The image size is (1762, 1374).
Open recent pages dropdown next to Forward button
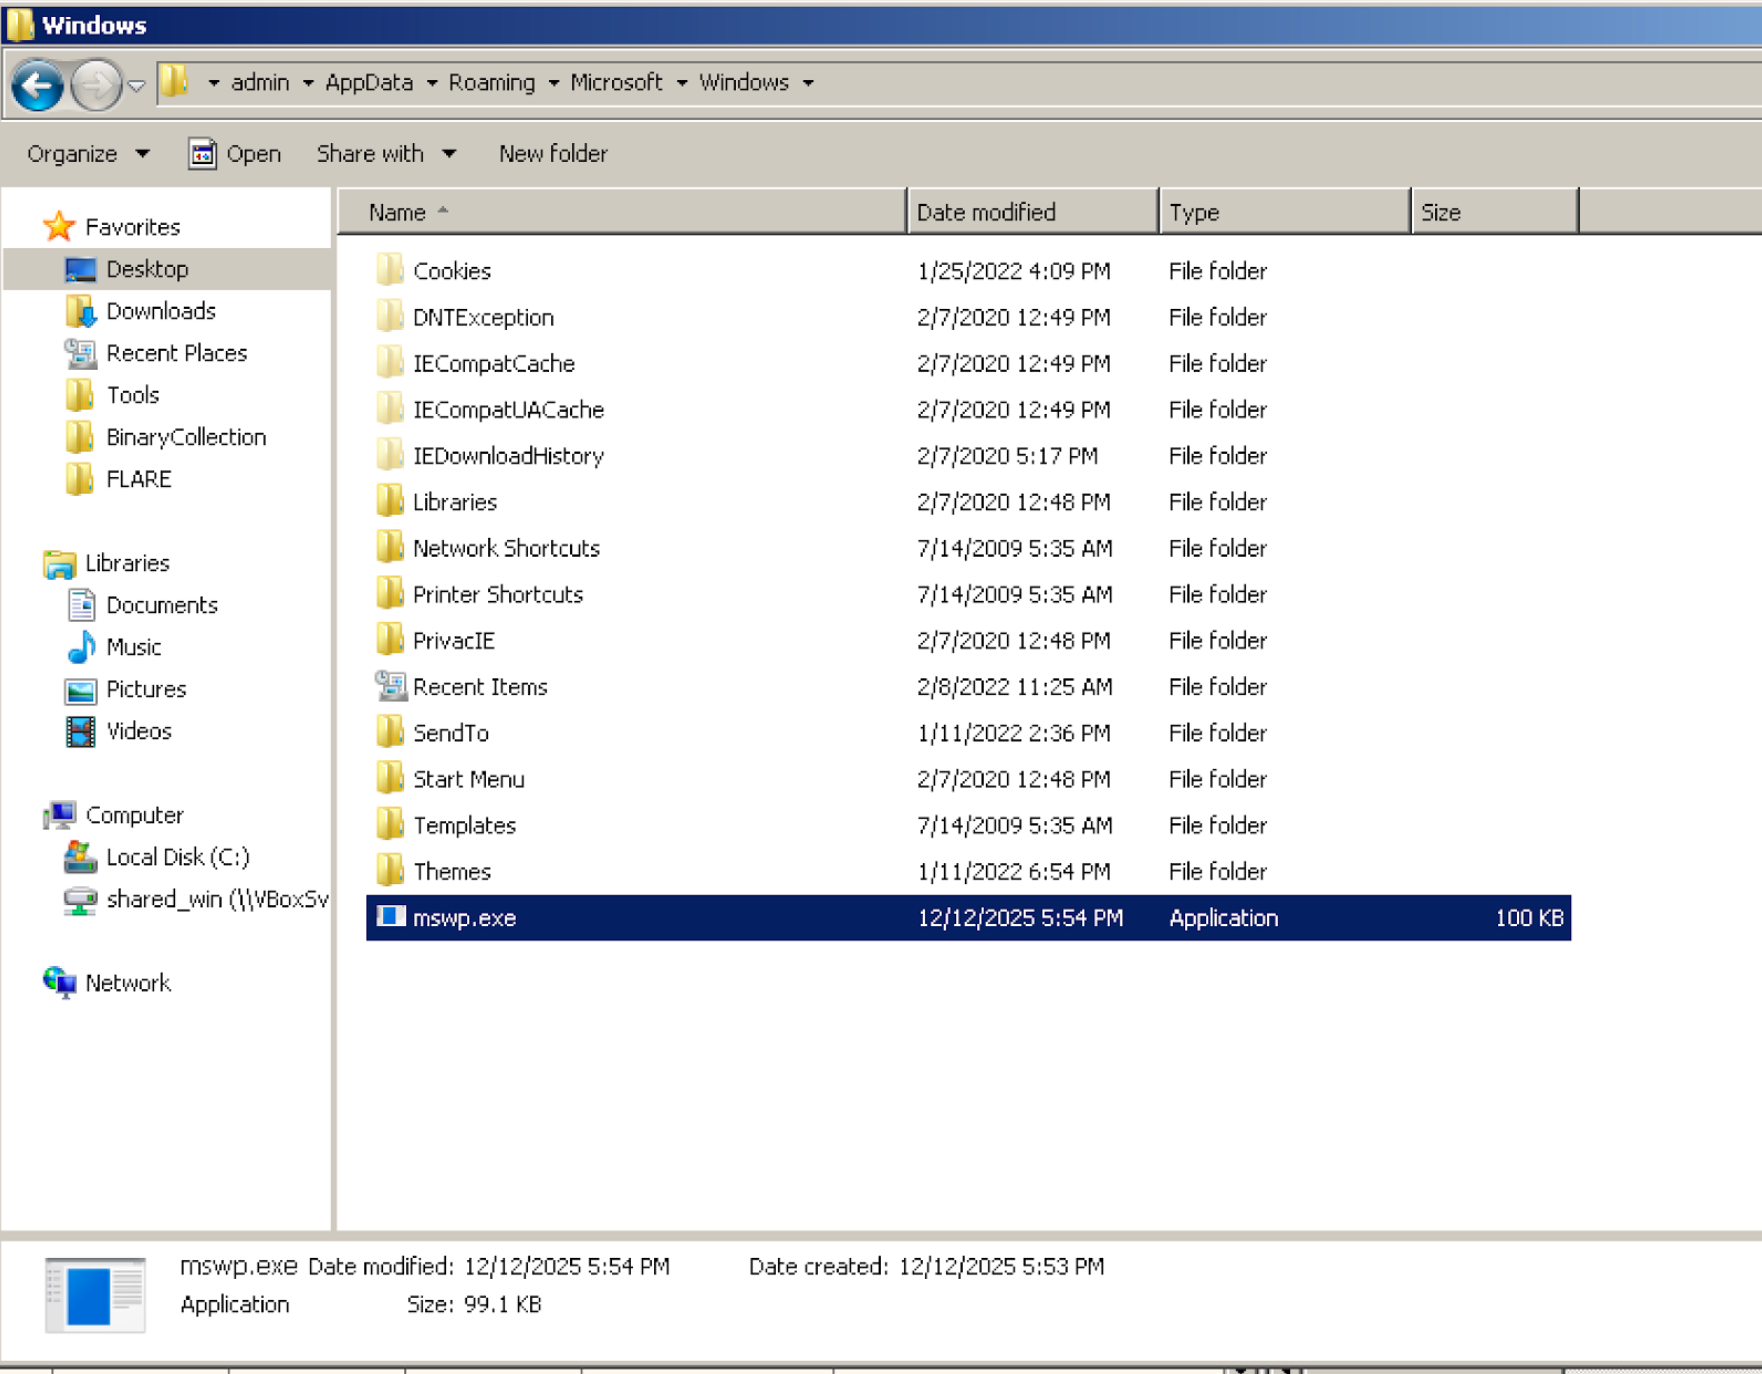click(x=137, y=86)
